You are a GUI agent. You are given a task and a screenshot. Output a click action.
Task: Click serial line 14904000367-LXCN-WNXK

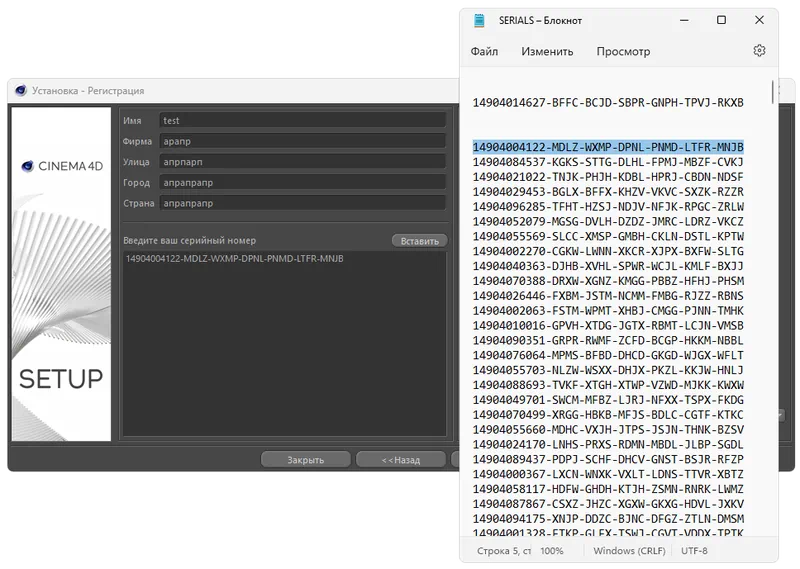tap(608, 474)
